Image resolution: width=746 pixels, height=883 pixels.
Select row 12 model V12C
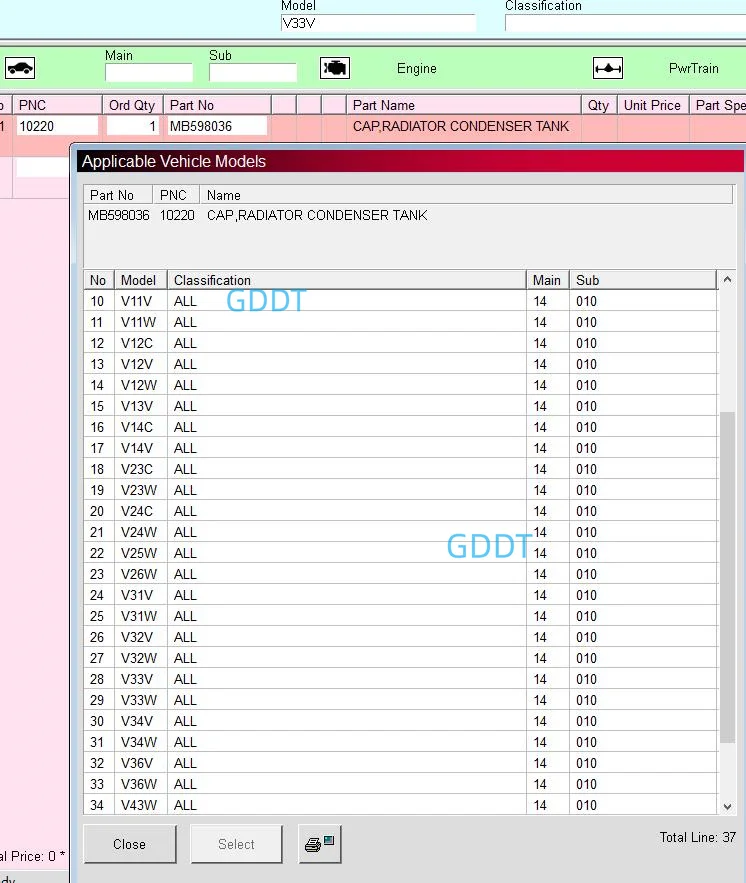[x=400, y=343]
